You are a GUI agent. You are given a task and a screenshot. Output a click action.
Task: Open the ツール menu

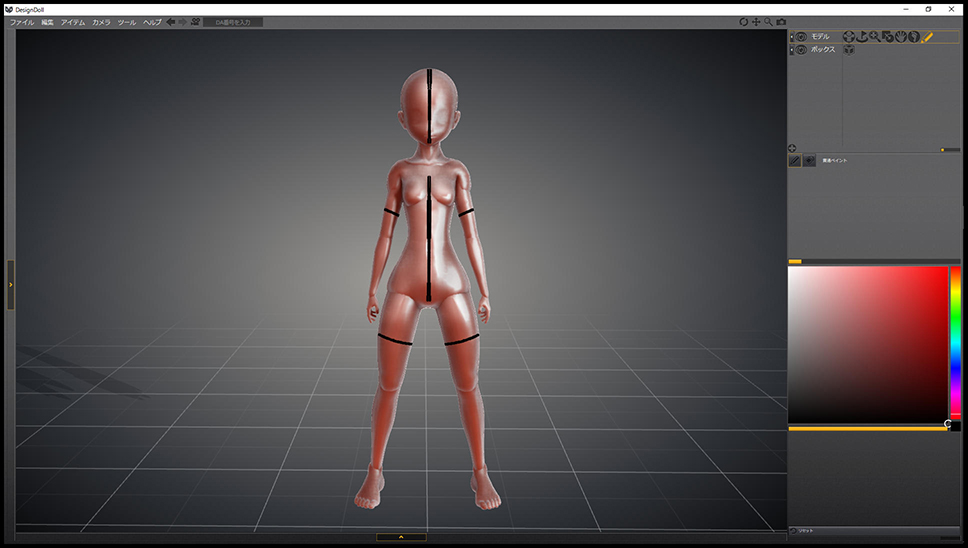[x=127, y=22]
